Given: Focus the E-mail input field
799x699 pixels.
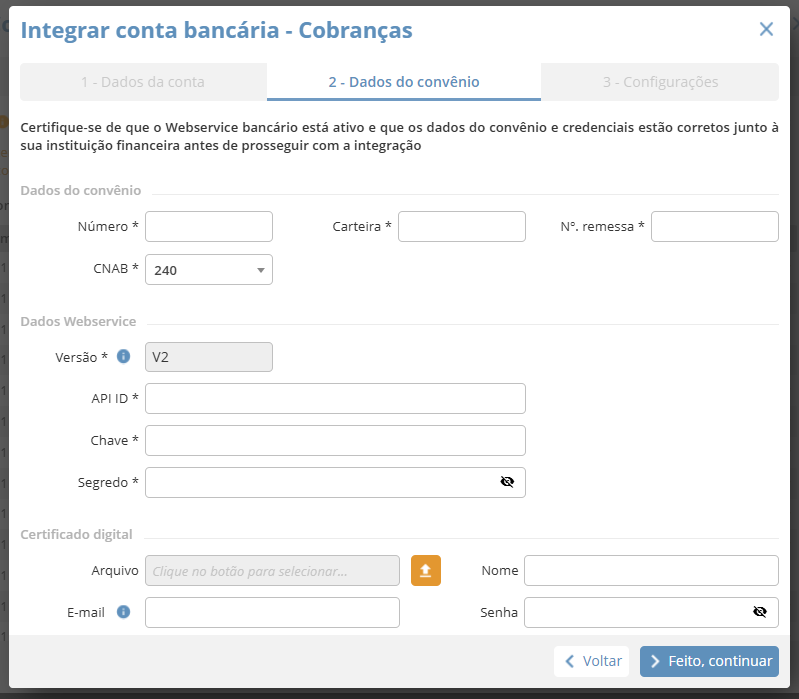Looking at the screenshot, I should [x=272, y=612].
